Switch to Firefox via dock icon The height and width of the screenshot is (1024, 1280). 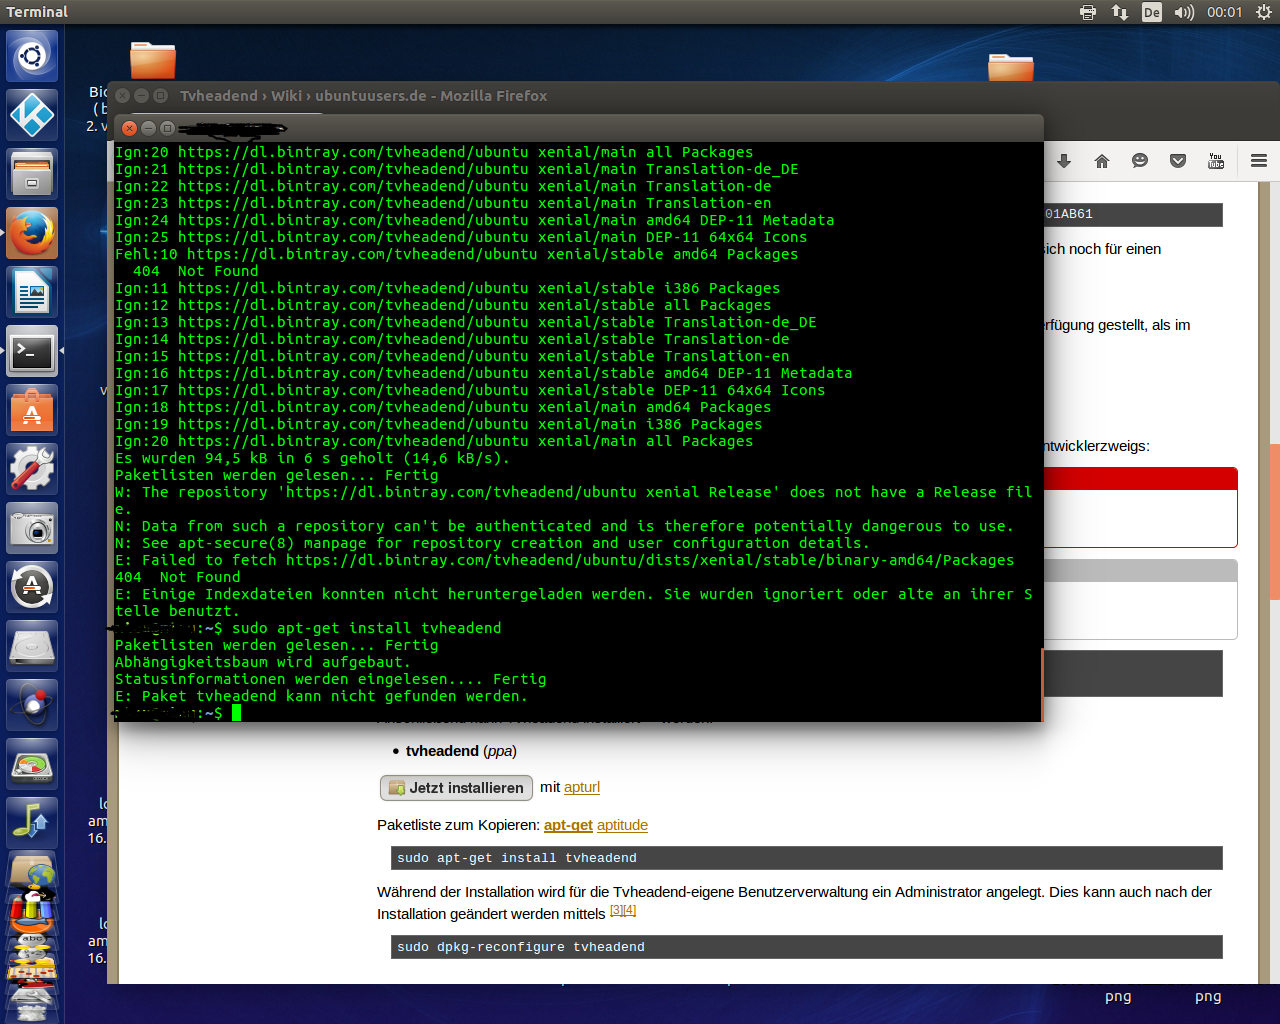pyautogui.click(x=32, y=233)
